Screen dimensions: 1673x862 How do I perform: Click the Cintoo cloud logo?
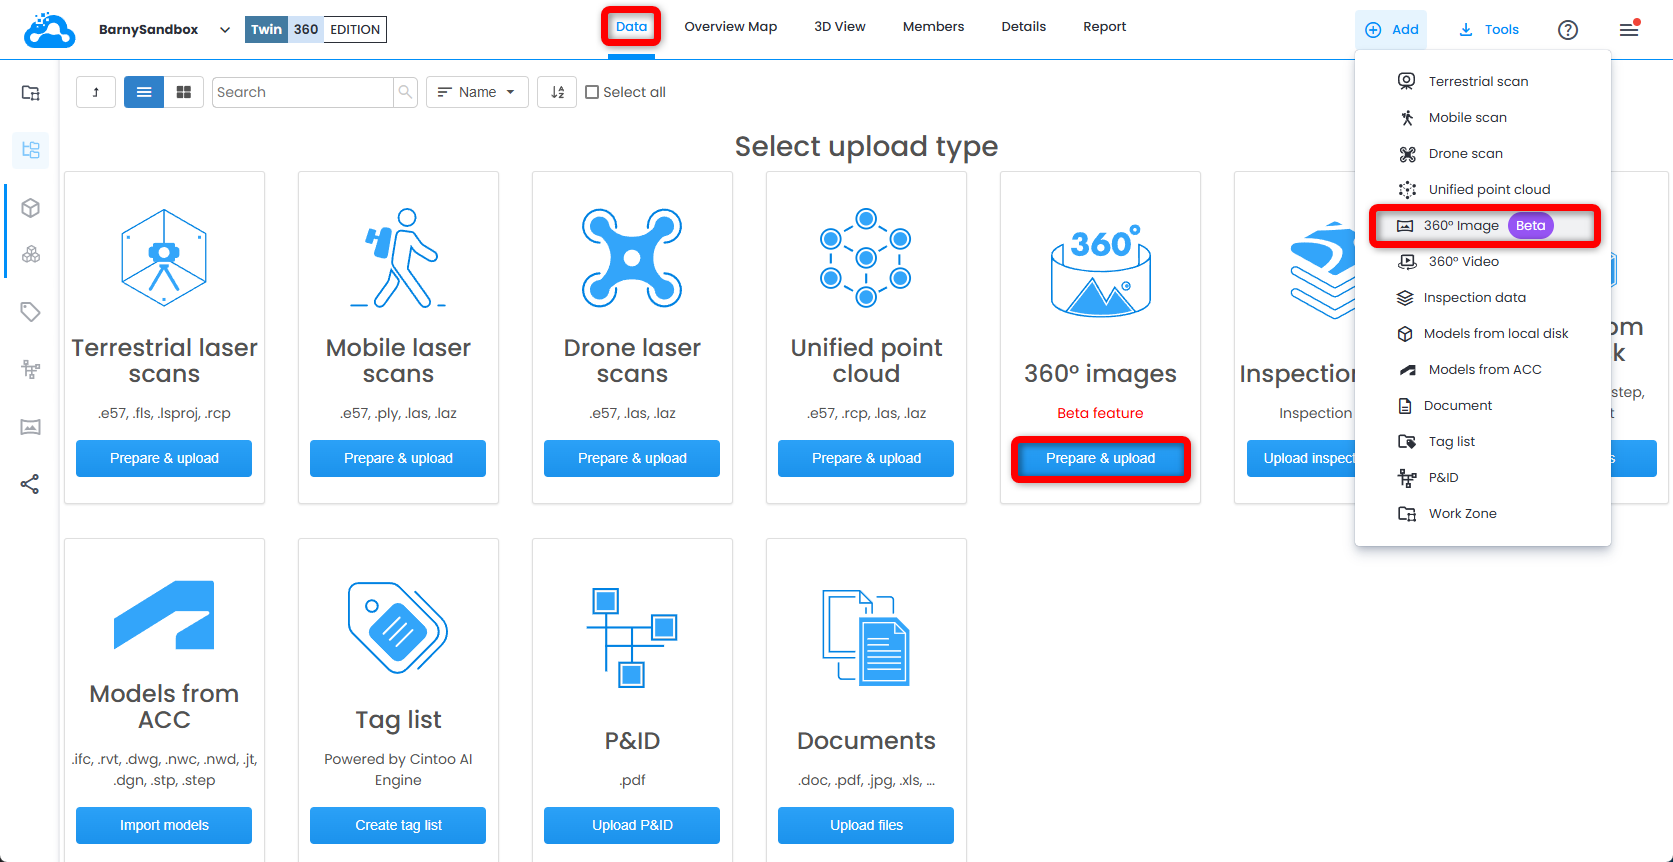click(x=49, y=30)
